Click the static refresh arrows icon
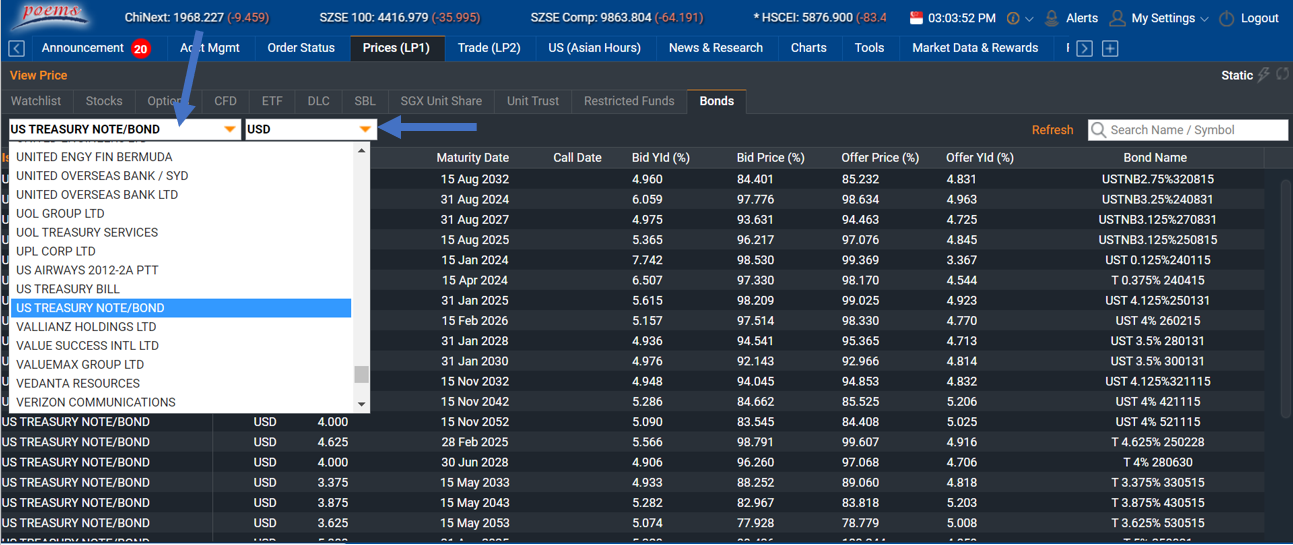Image resolution: width=1293 pixels, height=545 pixels. (1282, 75)
